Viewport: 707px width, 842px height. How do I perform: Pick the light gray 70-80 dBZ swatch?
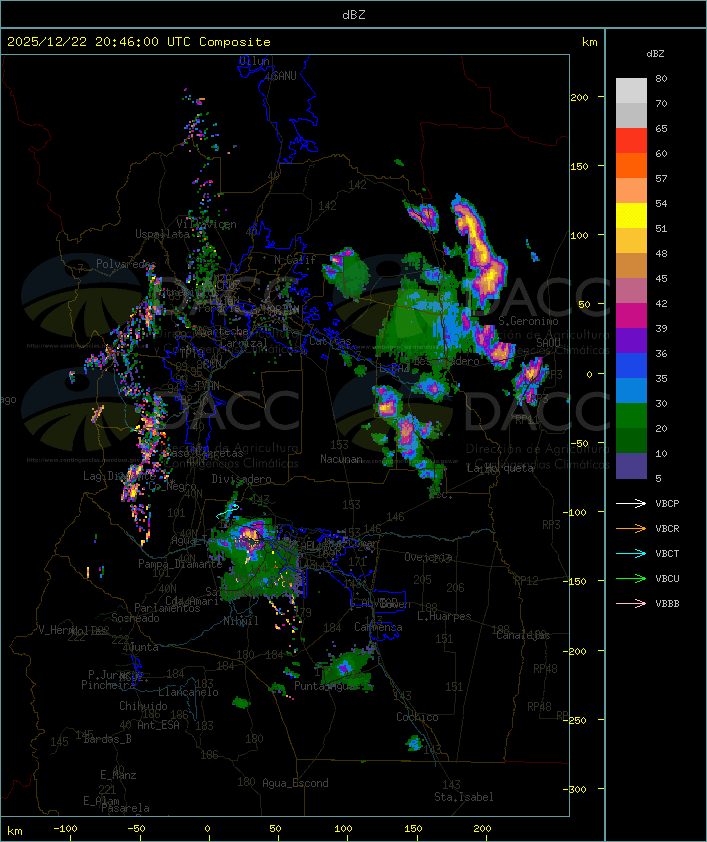point(631,91)
